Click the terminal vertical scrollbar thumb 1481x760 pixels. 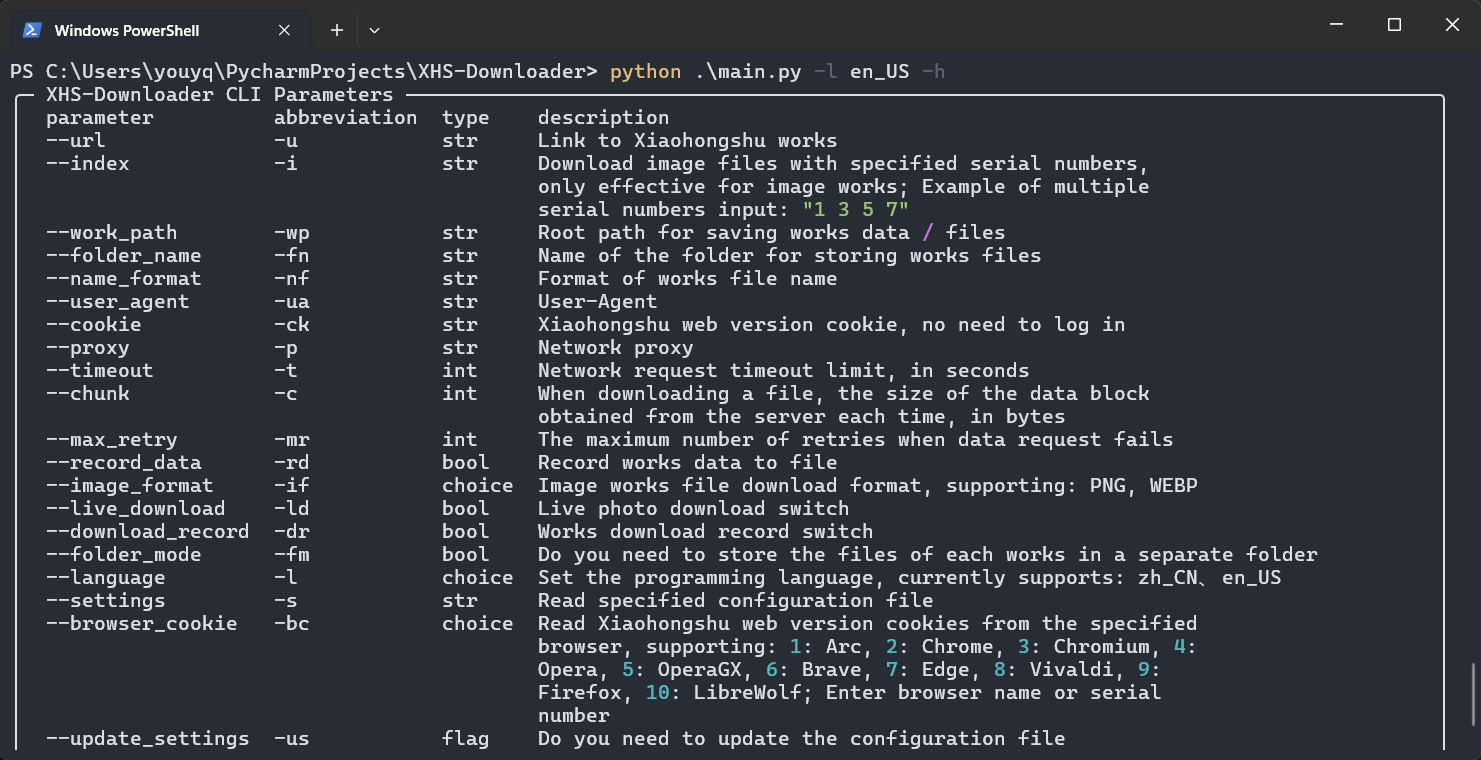[x=1474, y=694]
